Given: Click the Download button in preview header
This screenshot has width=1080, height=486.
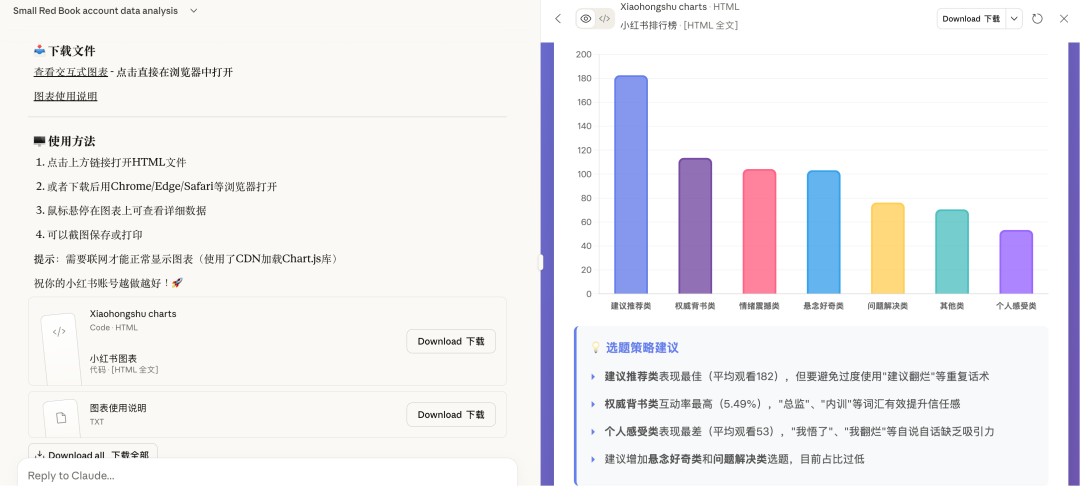Looking at the screenshot, I should (x=970, y=18).
